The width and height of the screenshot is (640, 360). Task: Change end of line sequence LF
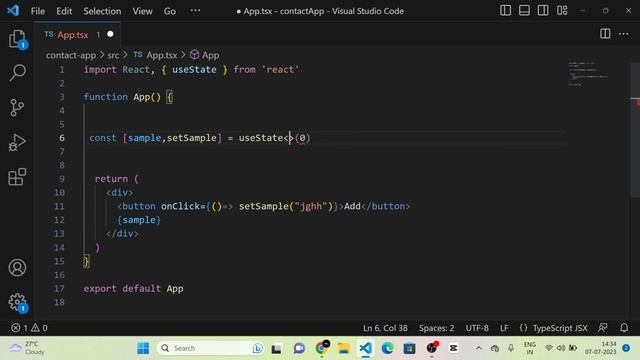click(x=504, y=328)
